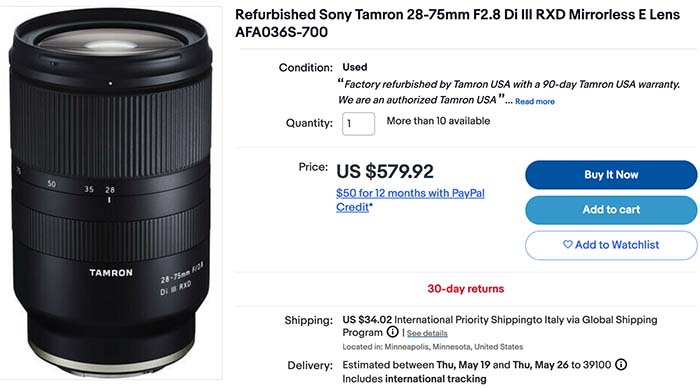Click the Used condition value

pos(355,67)
